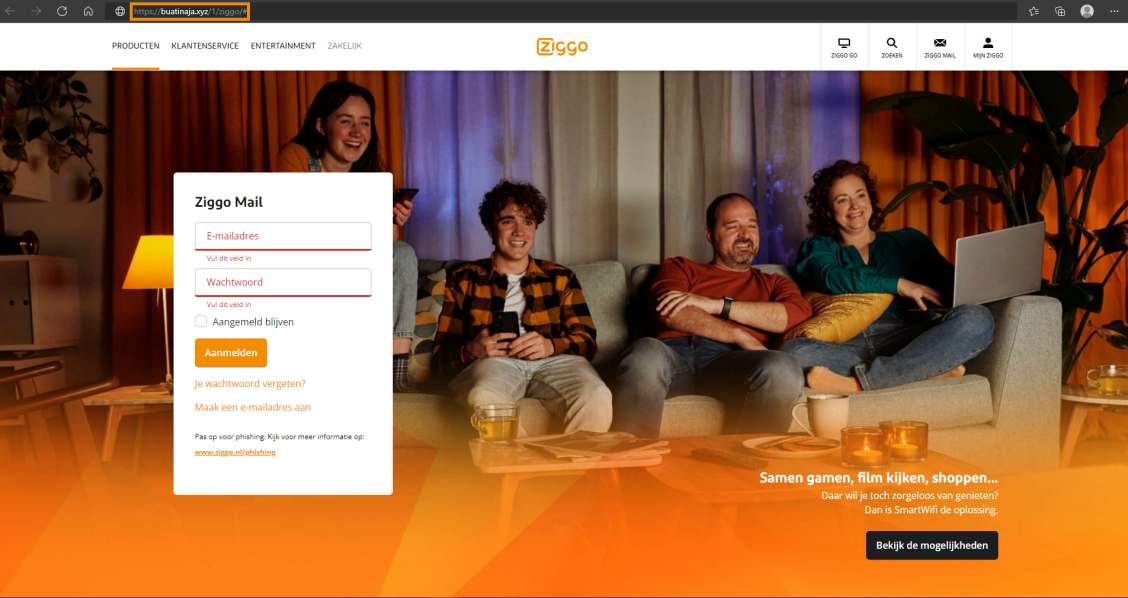Open Ziggo Mail from header

(x=940, y=47)
